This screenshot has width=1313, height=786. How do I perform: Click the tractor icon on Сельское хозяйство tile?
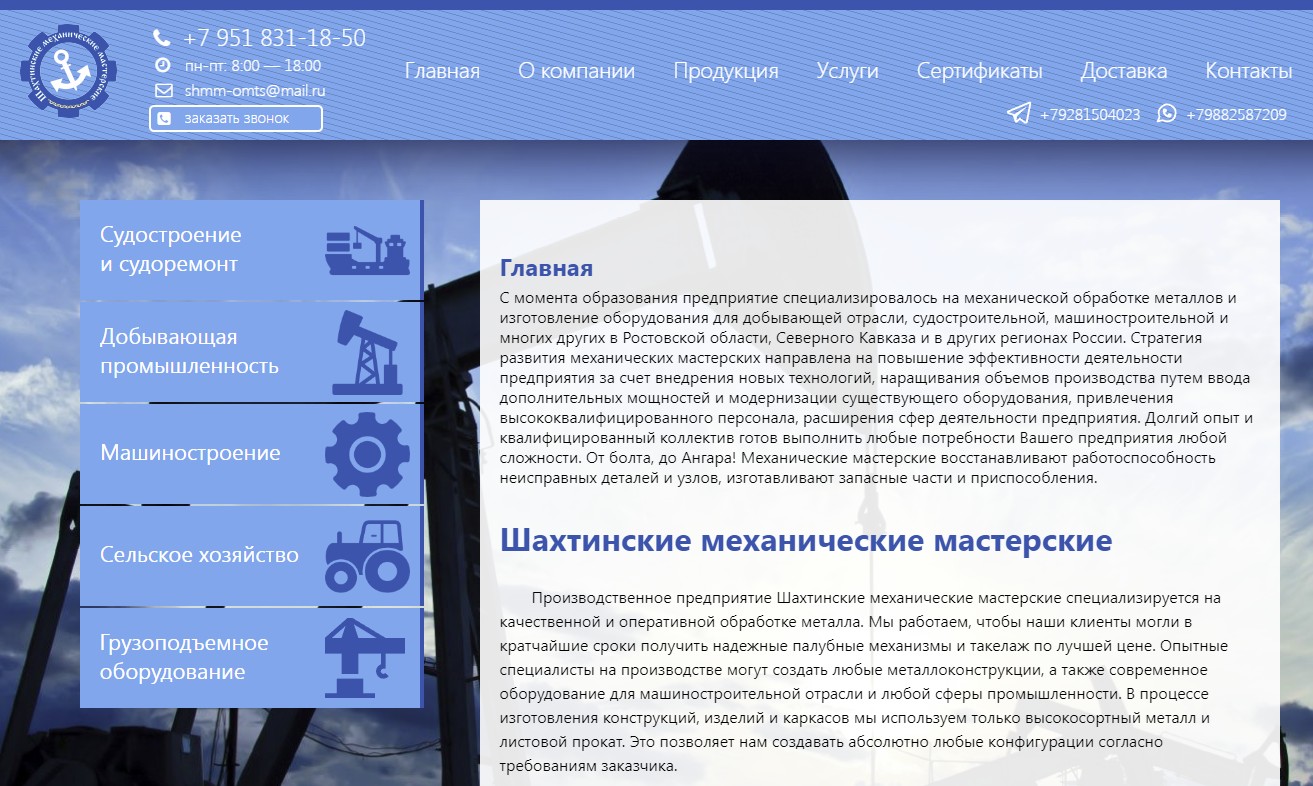coord(367,556)
